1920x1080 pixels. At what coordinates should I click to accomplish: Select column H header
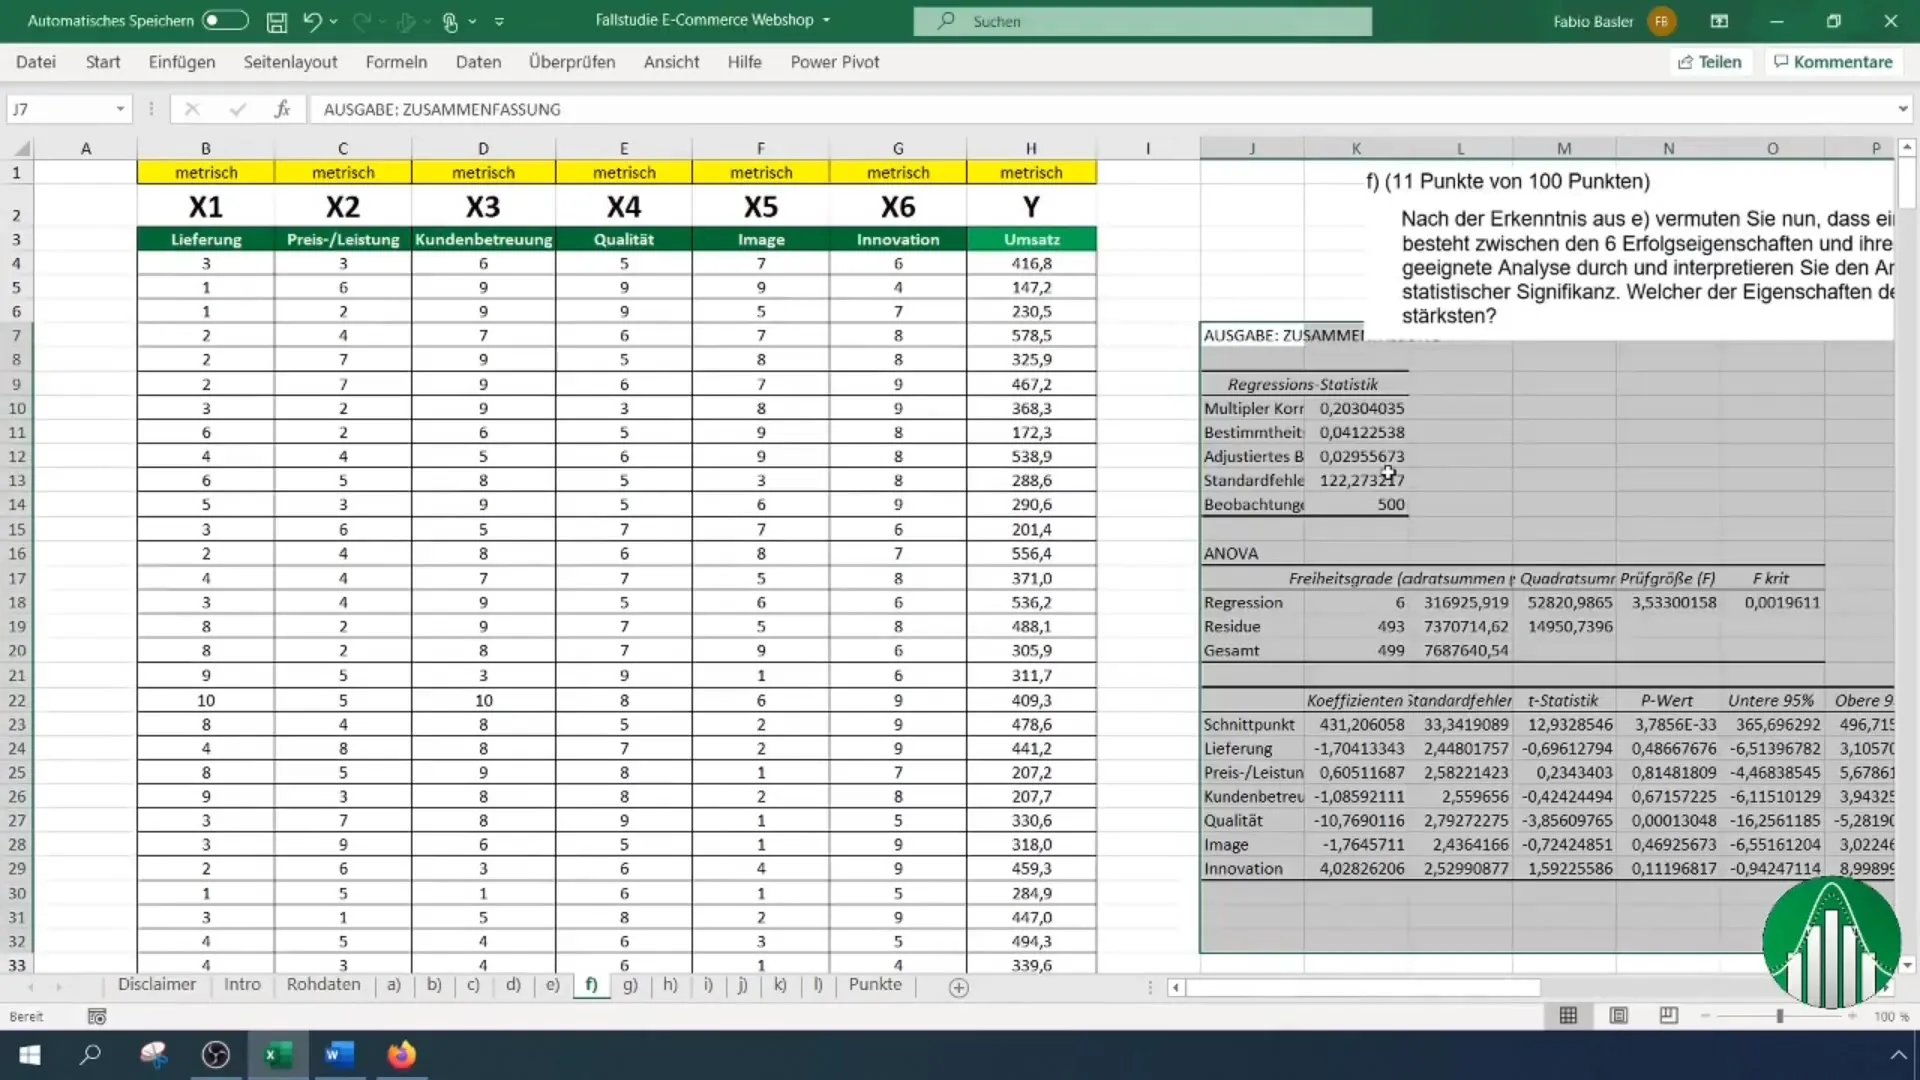click(1031, 148)
